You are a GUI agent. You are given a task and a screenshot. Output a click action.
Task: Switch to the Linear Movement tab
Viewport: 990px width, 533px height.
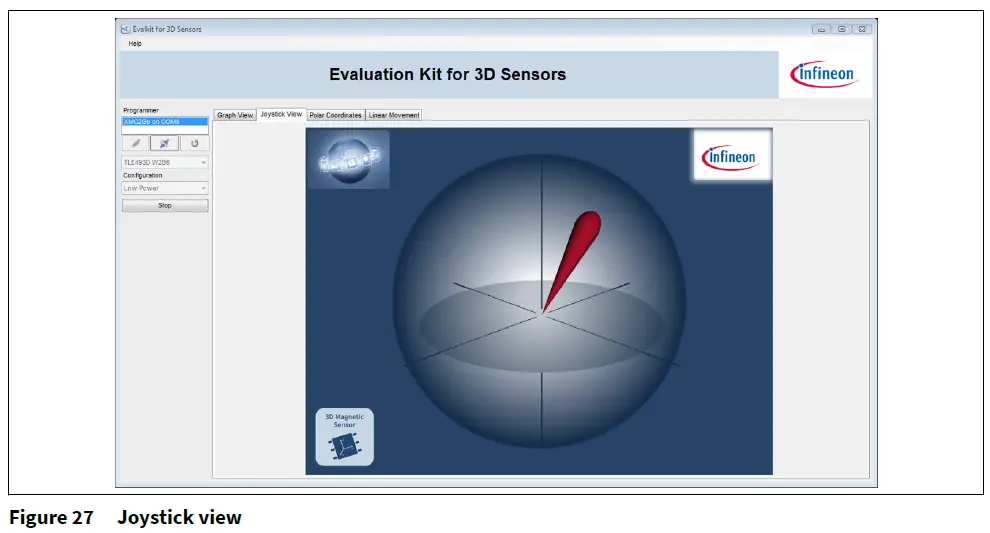tap(394, 115)
